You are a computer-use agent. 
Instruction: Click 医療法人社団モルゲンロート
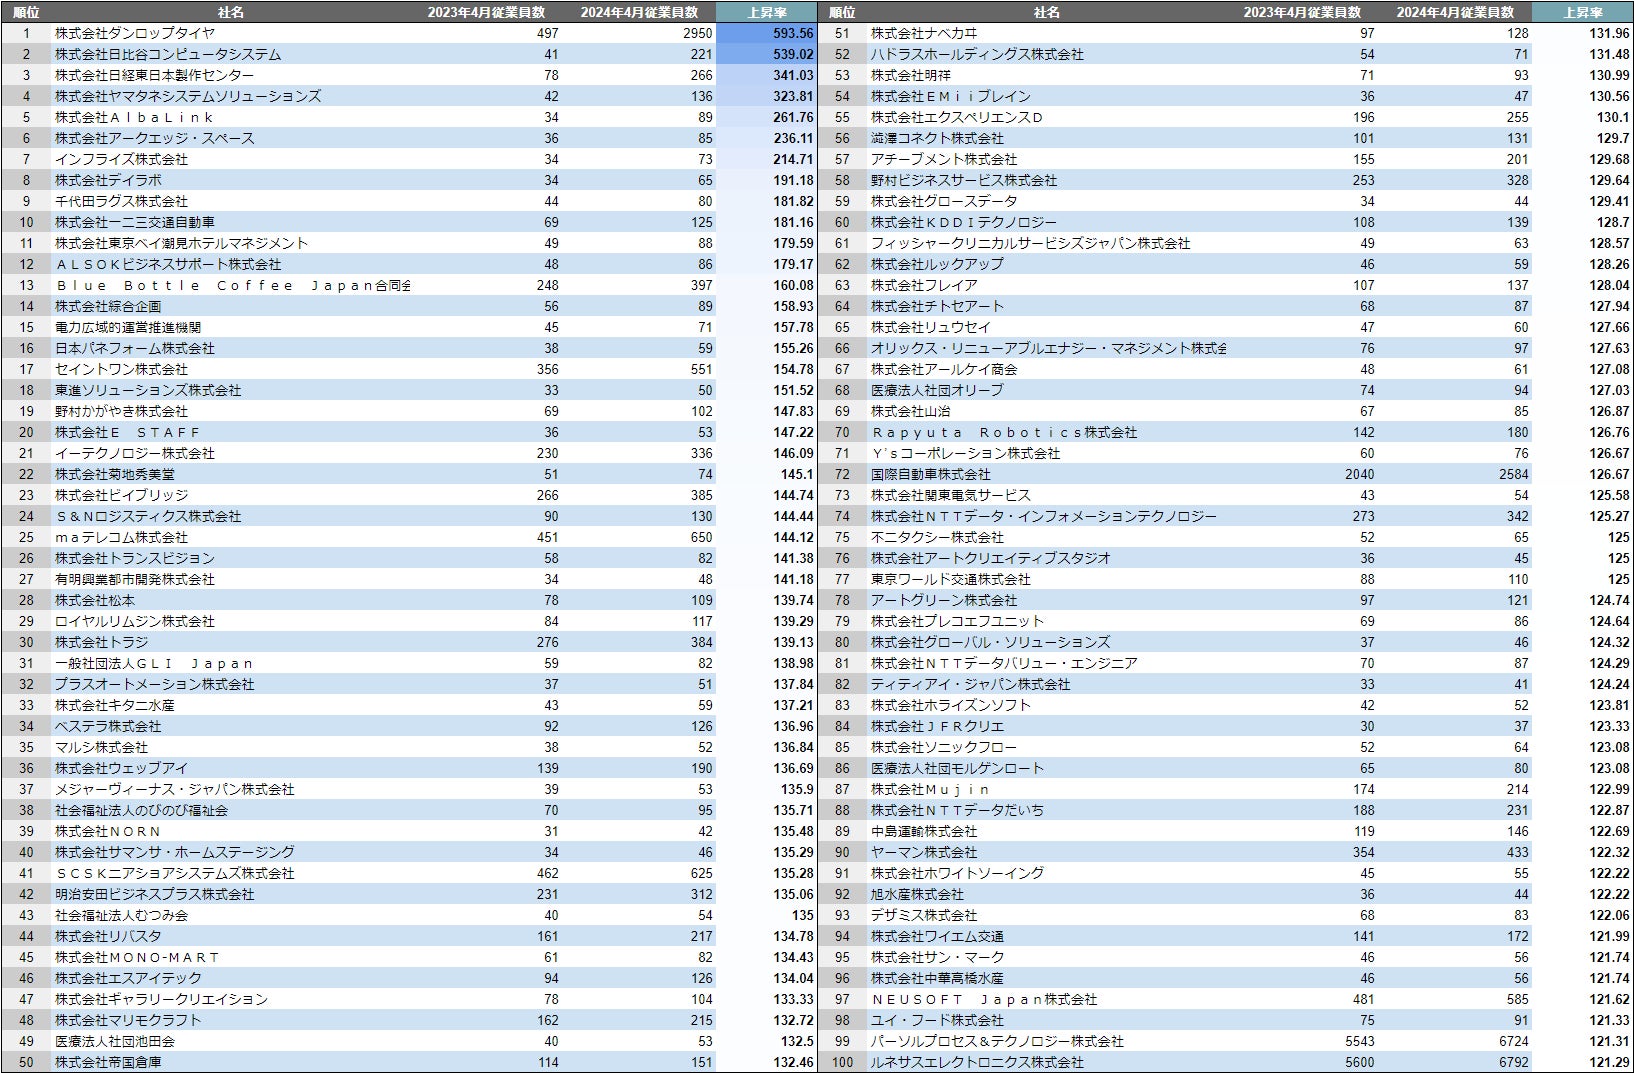957,768
